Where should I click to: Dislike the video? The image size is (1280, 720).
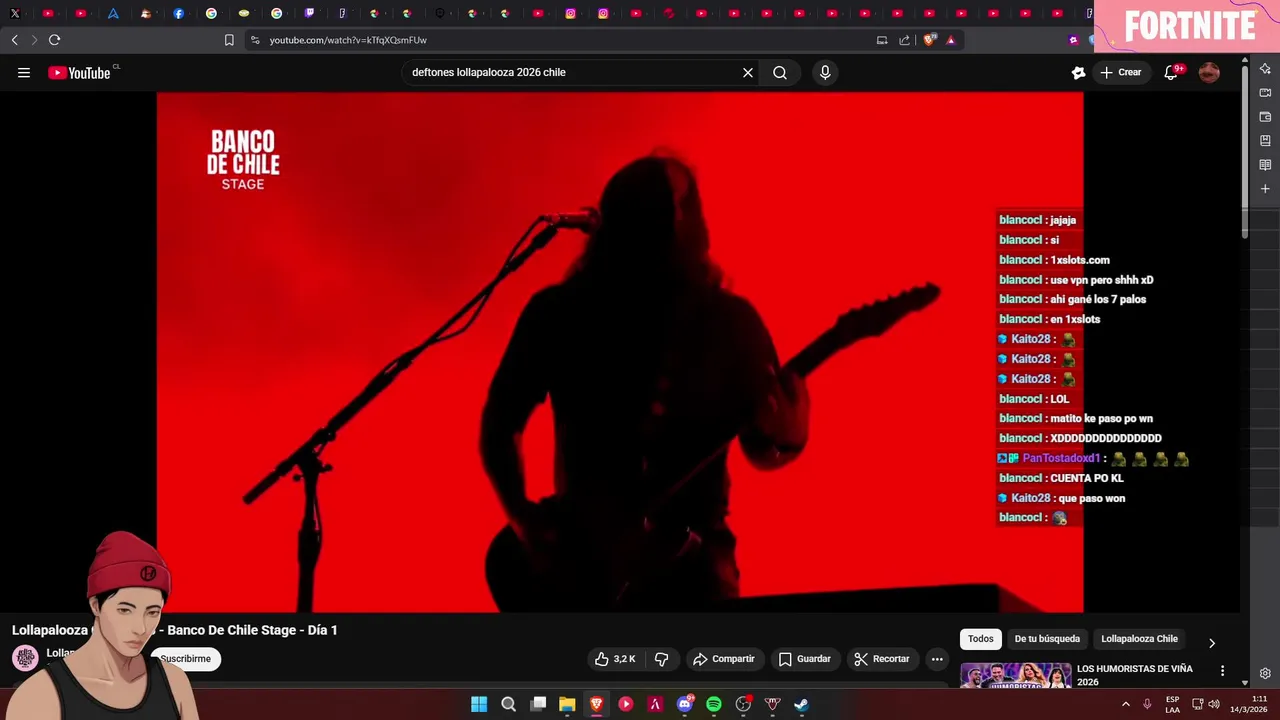[661, 659]
